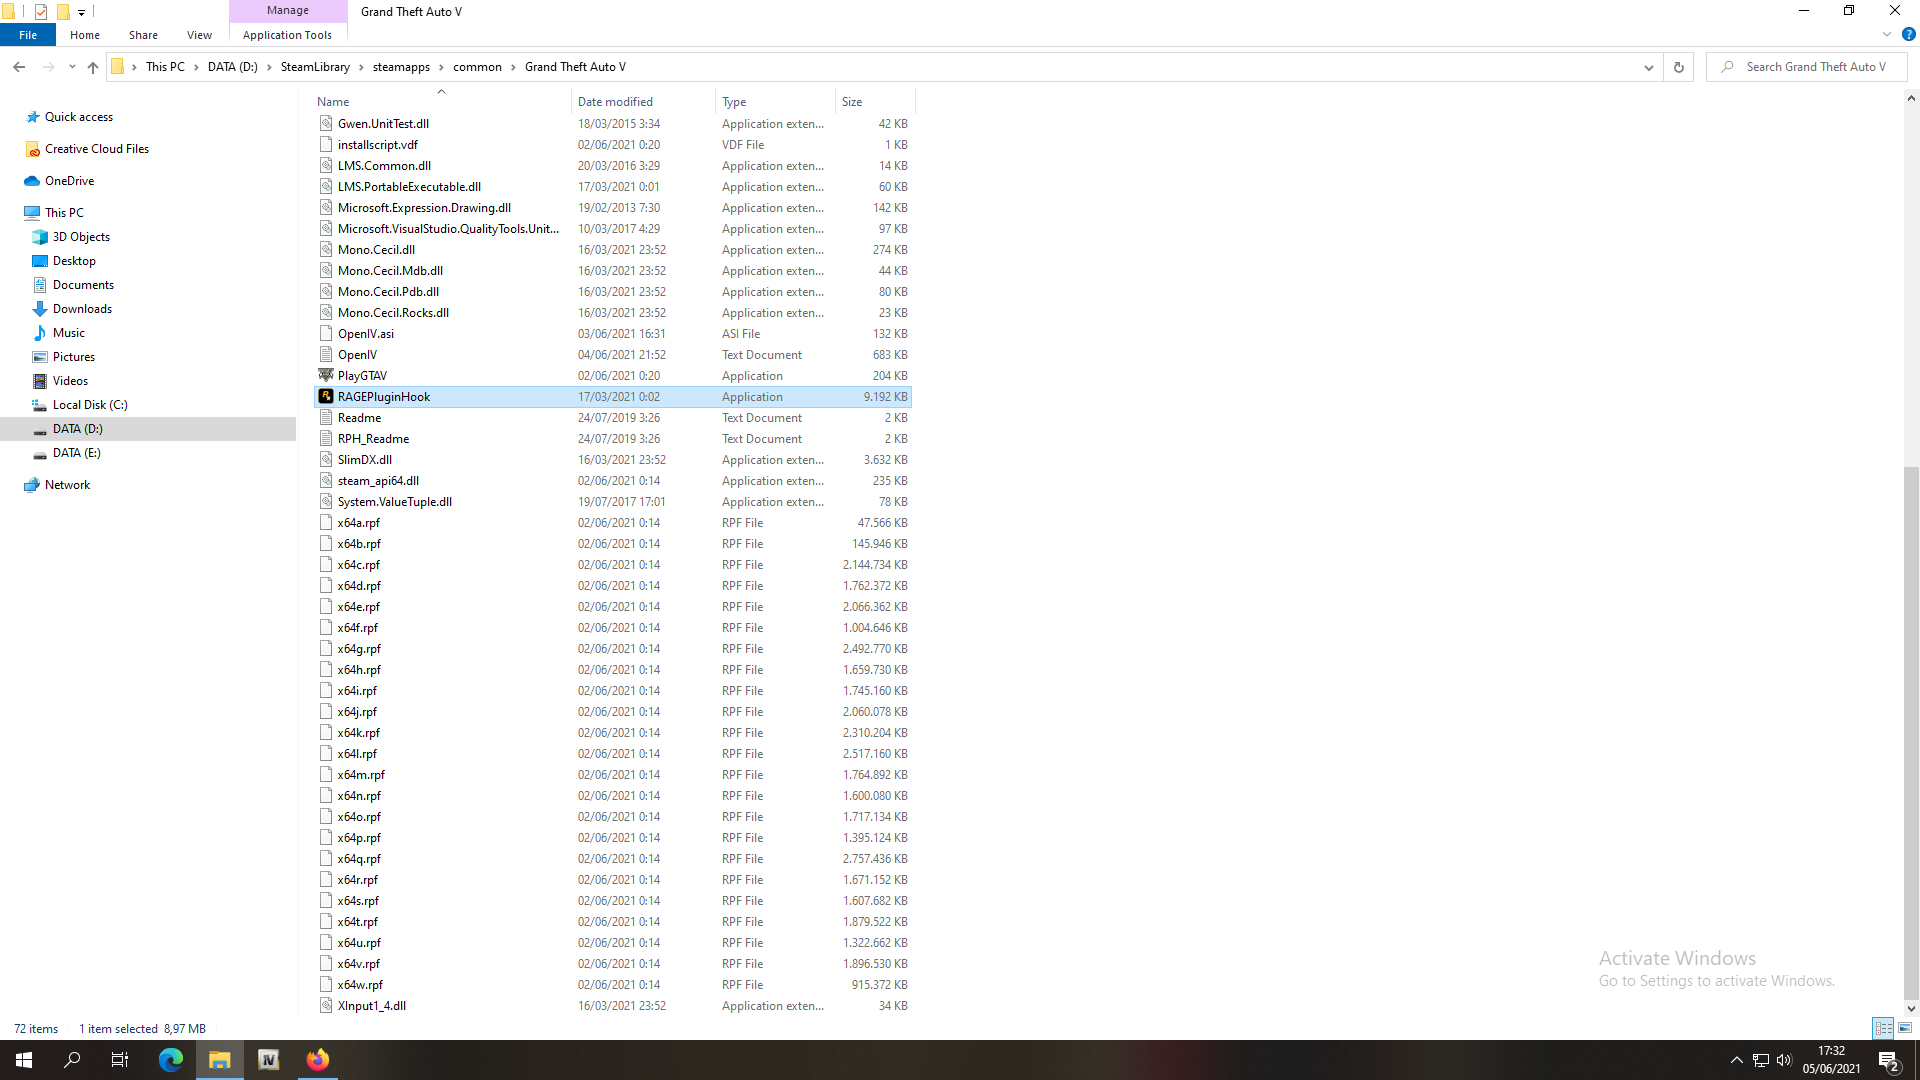Viewport: 1920px width, 1080px height.
Task: Open the Explorer Help question icon
Action: (x=1908, y=34)
